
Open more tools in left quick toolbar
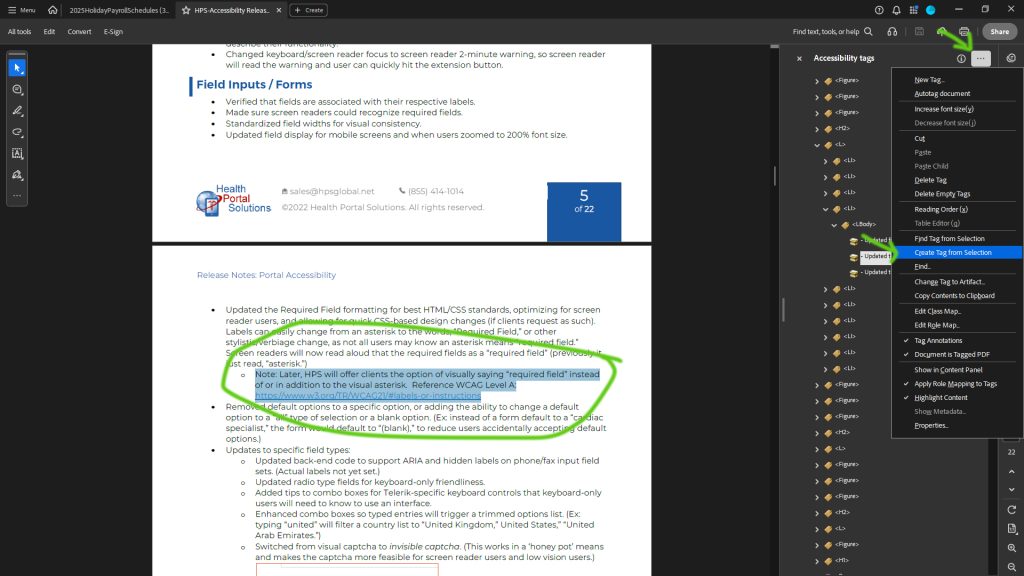coord(17,195)
